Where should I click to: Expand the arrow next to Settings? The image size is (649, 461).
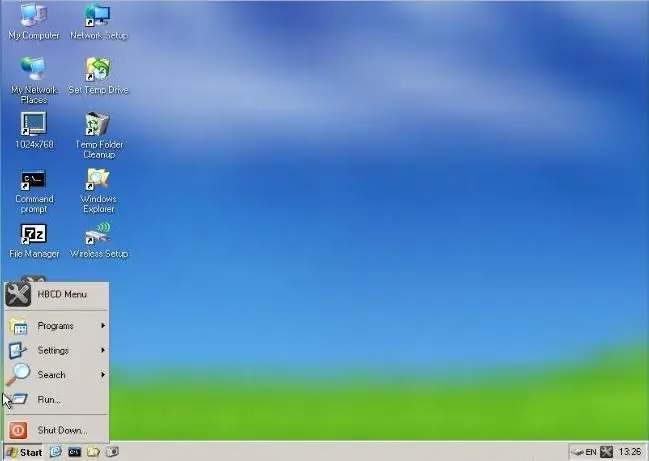[x=103, y=350]
